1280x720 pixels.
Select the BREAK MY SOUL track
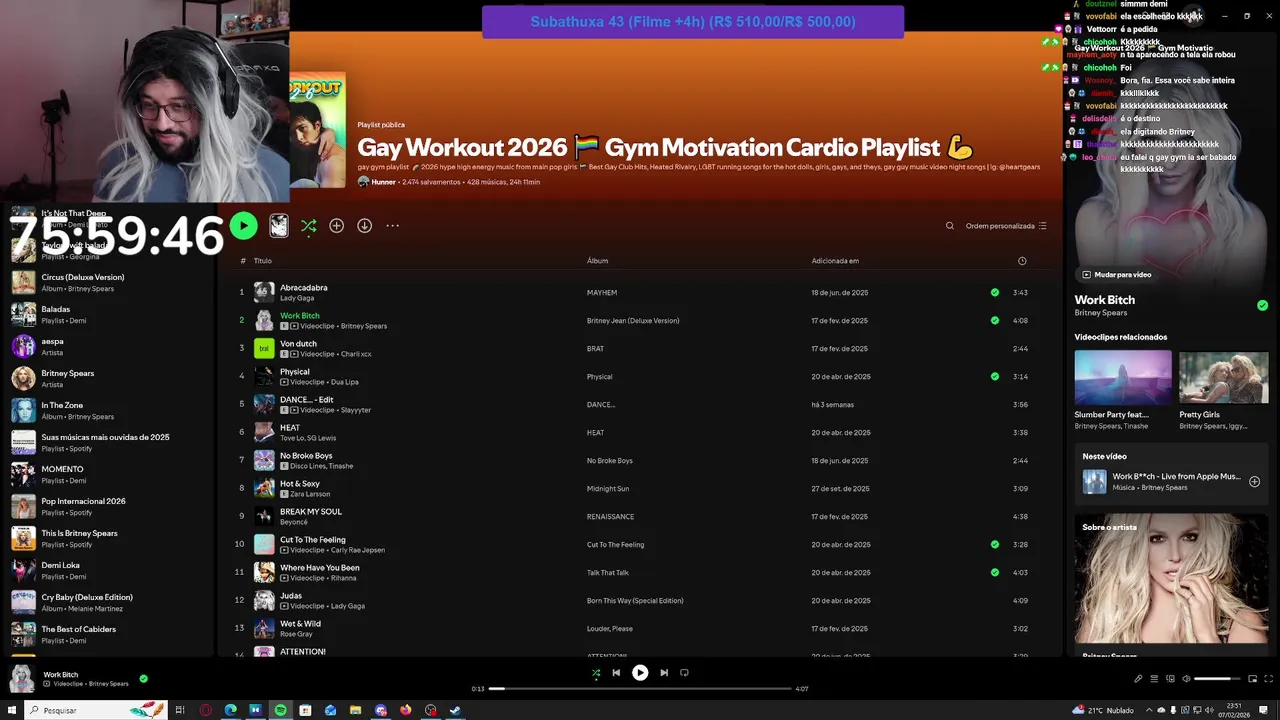[640, 517]
